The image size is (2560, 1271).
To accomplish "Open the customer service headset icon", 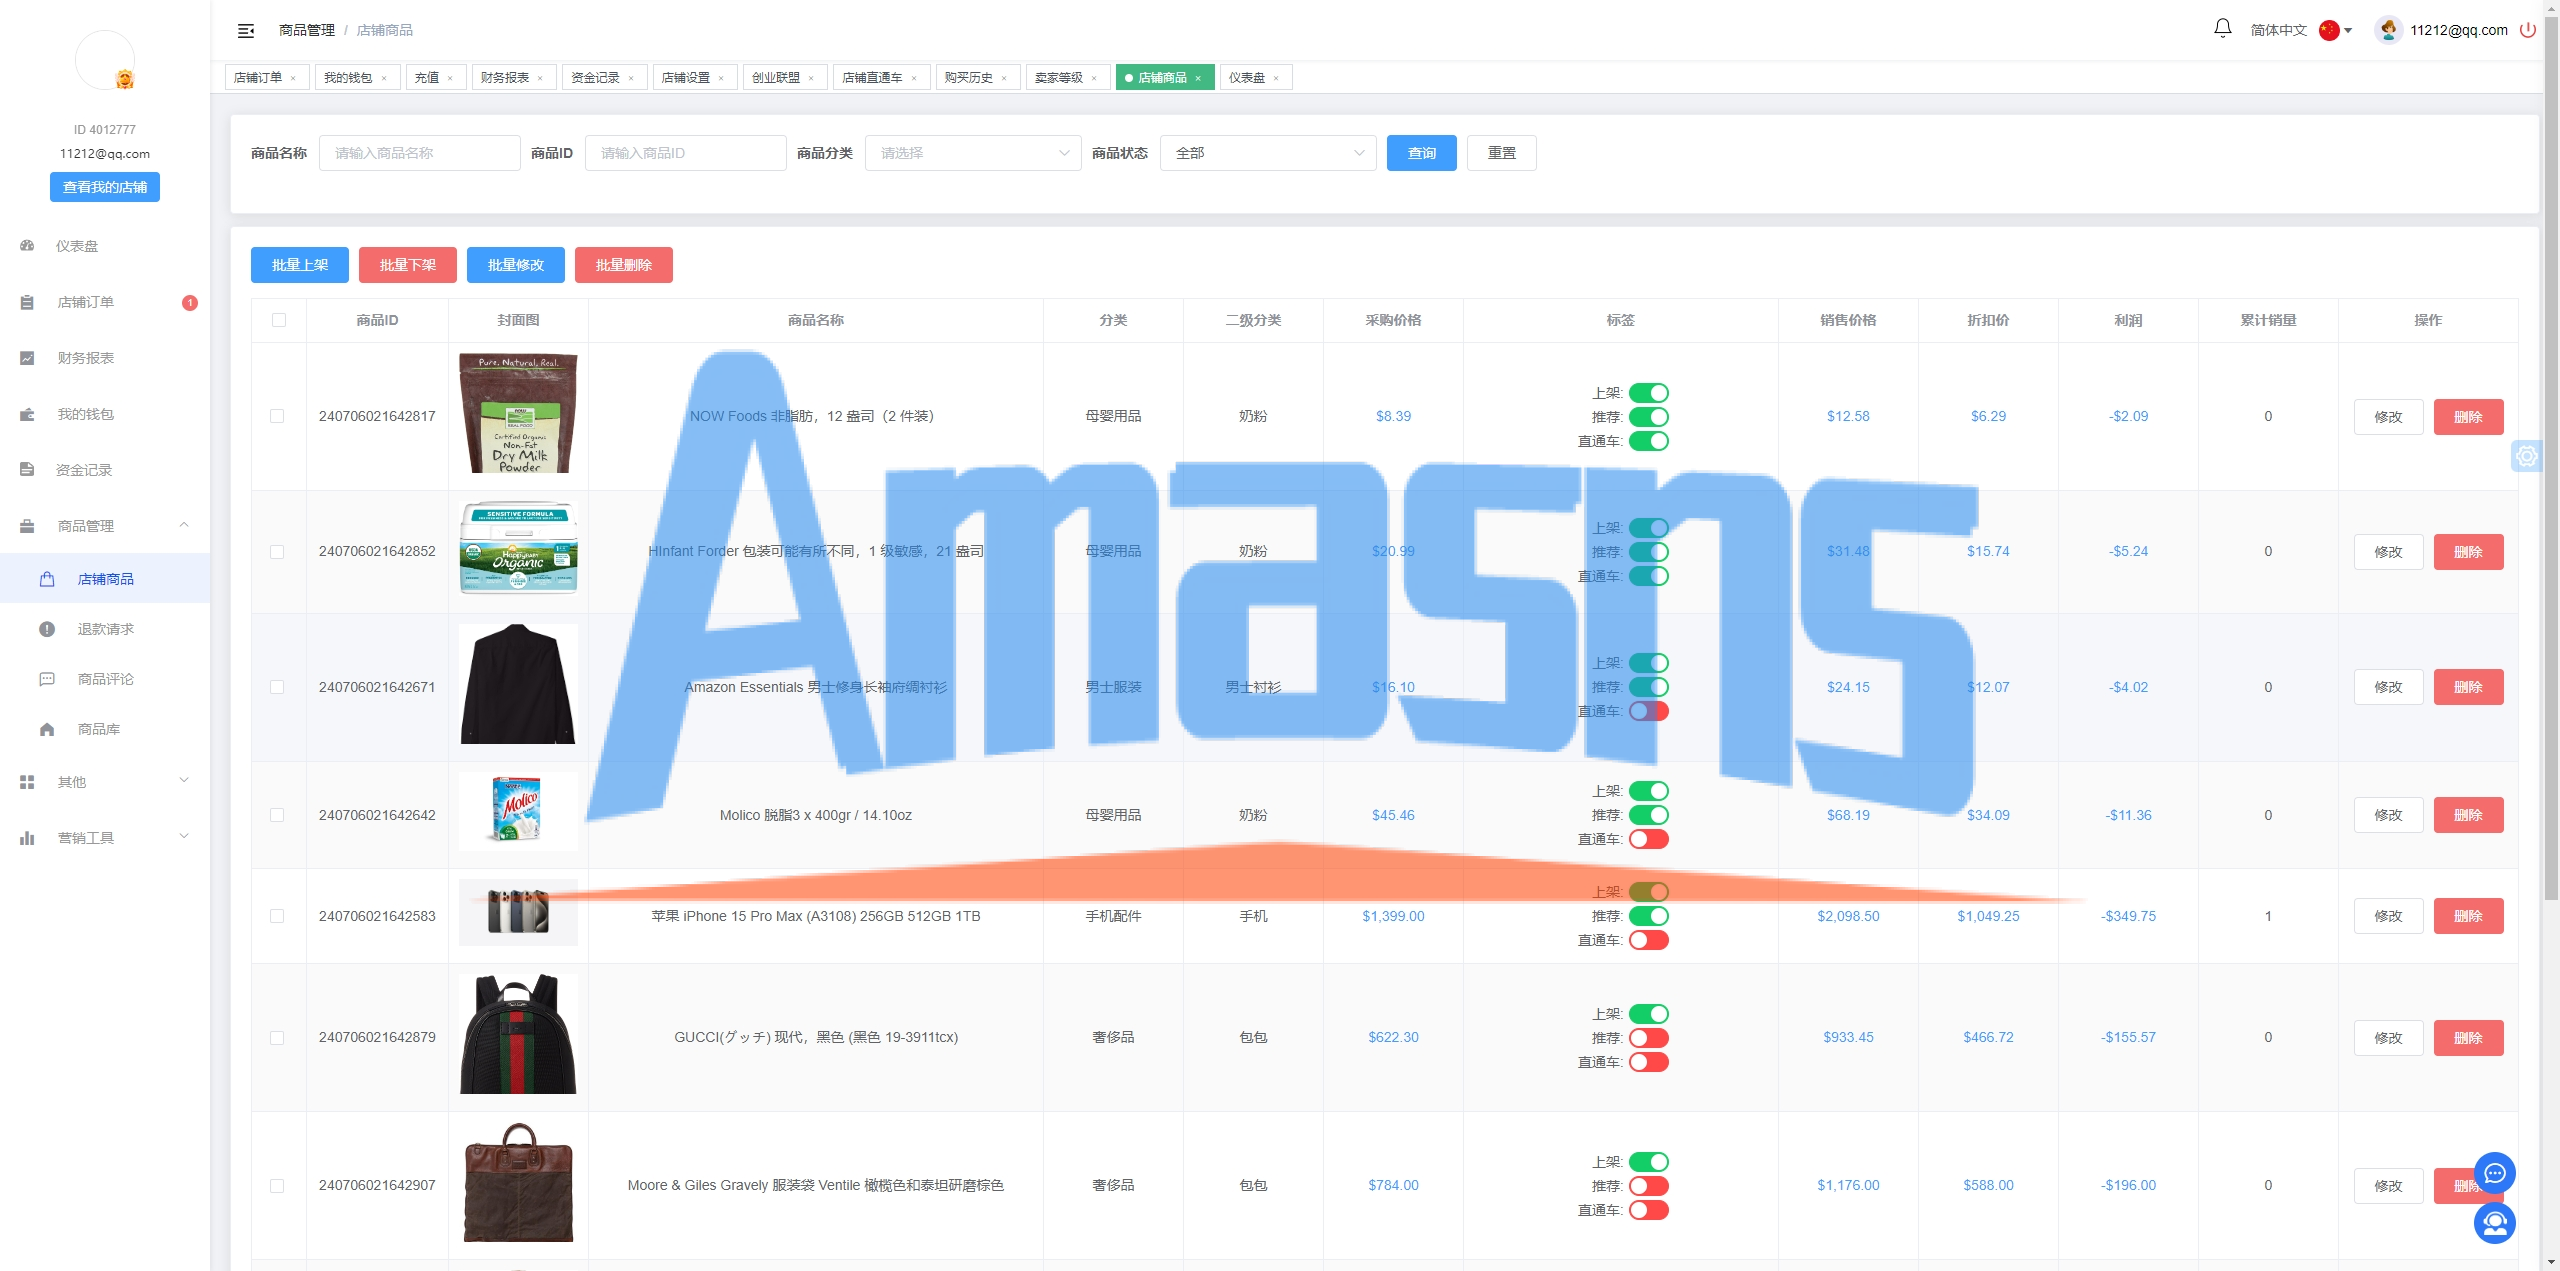I will 2495,1223.
